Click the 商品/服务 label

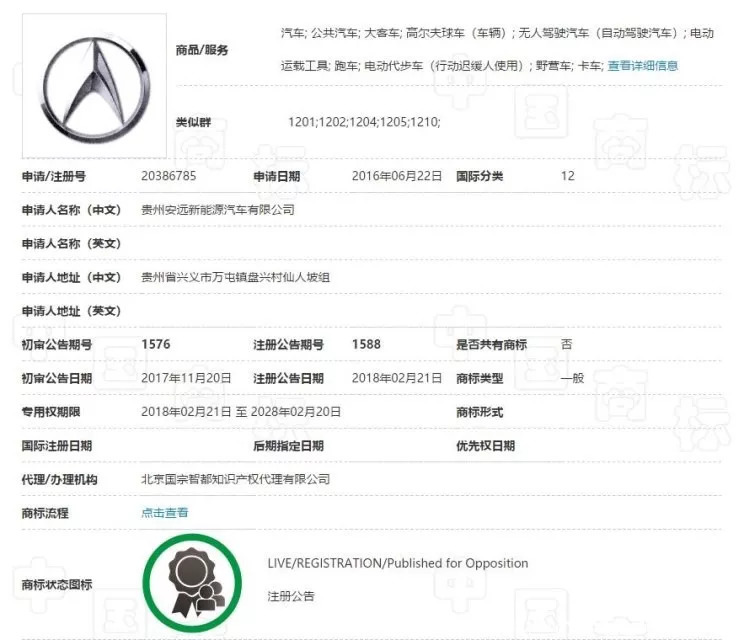pyautogui.click(x=201, y=50)
